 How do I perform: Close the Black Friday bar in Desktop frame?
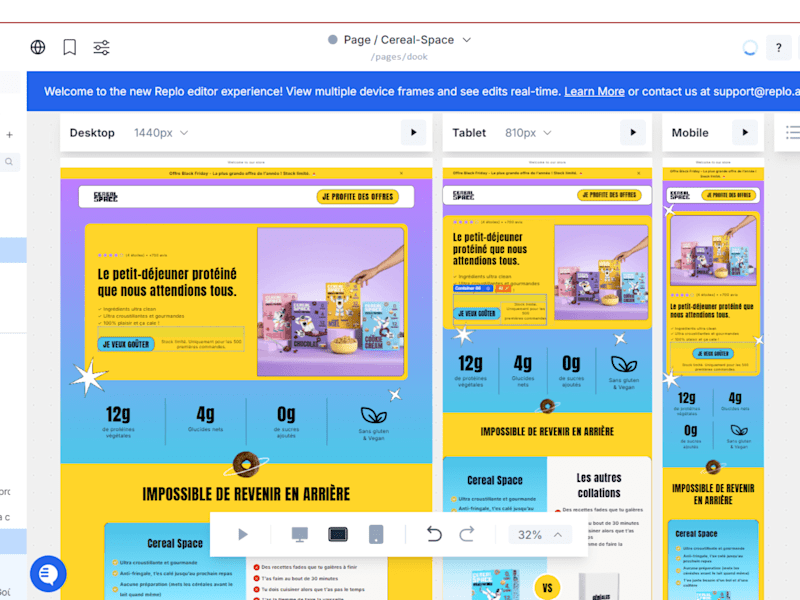[x=402, y=173]
